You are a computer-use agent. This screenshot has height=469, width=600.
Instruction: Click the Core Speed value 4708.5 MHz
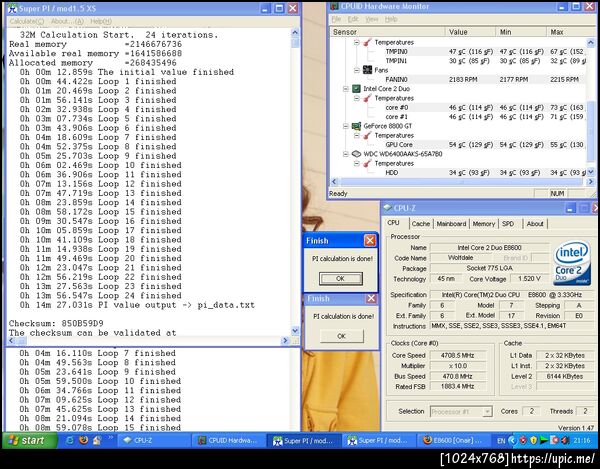[x=458, y=355]
